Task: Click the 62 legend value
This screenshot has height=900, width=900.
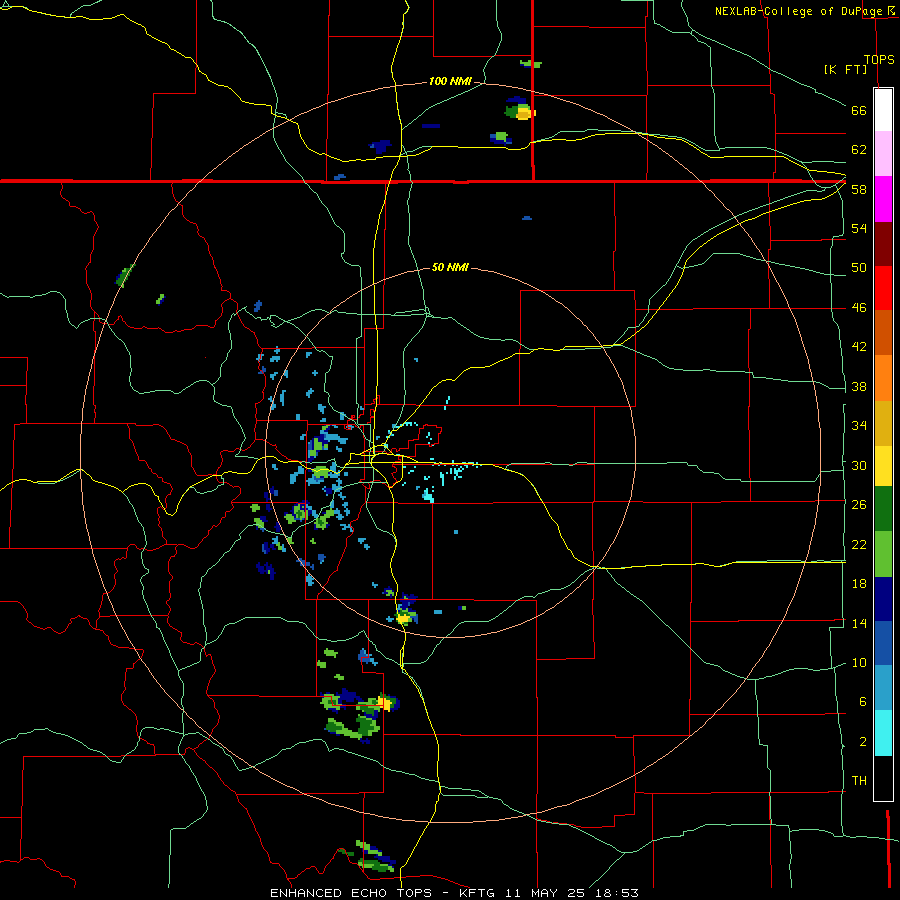Action: click(859, 150)
